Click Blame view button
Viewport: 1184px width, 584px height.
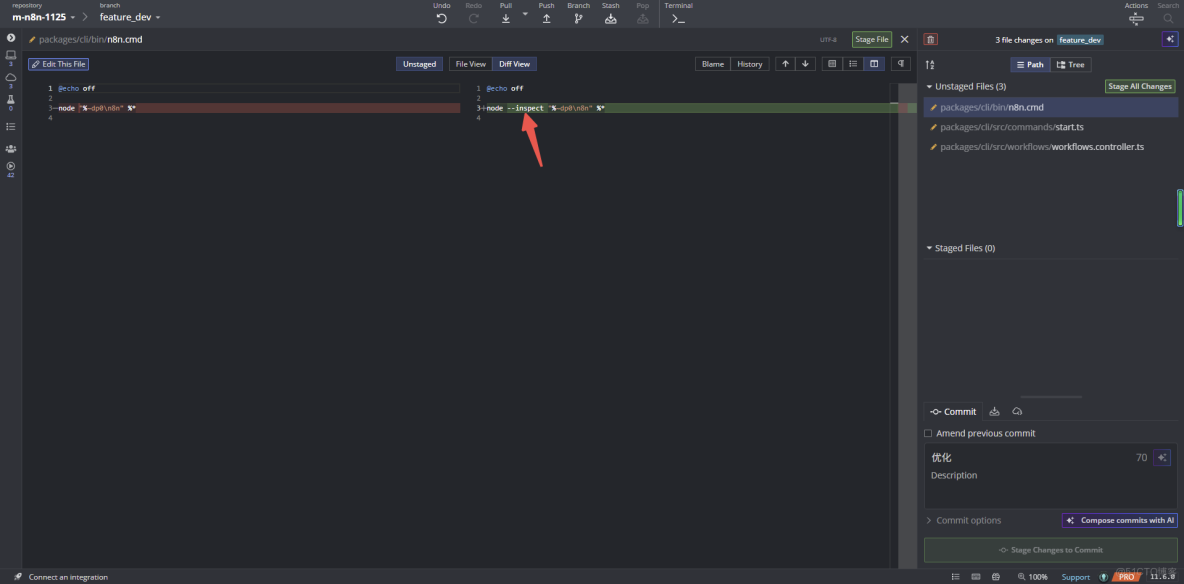713,64
